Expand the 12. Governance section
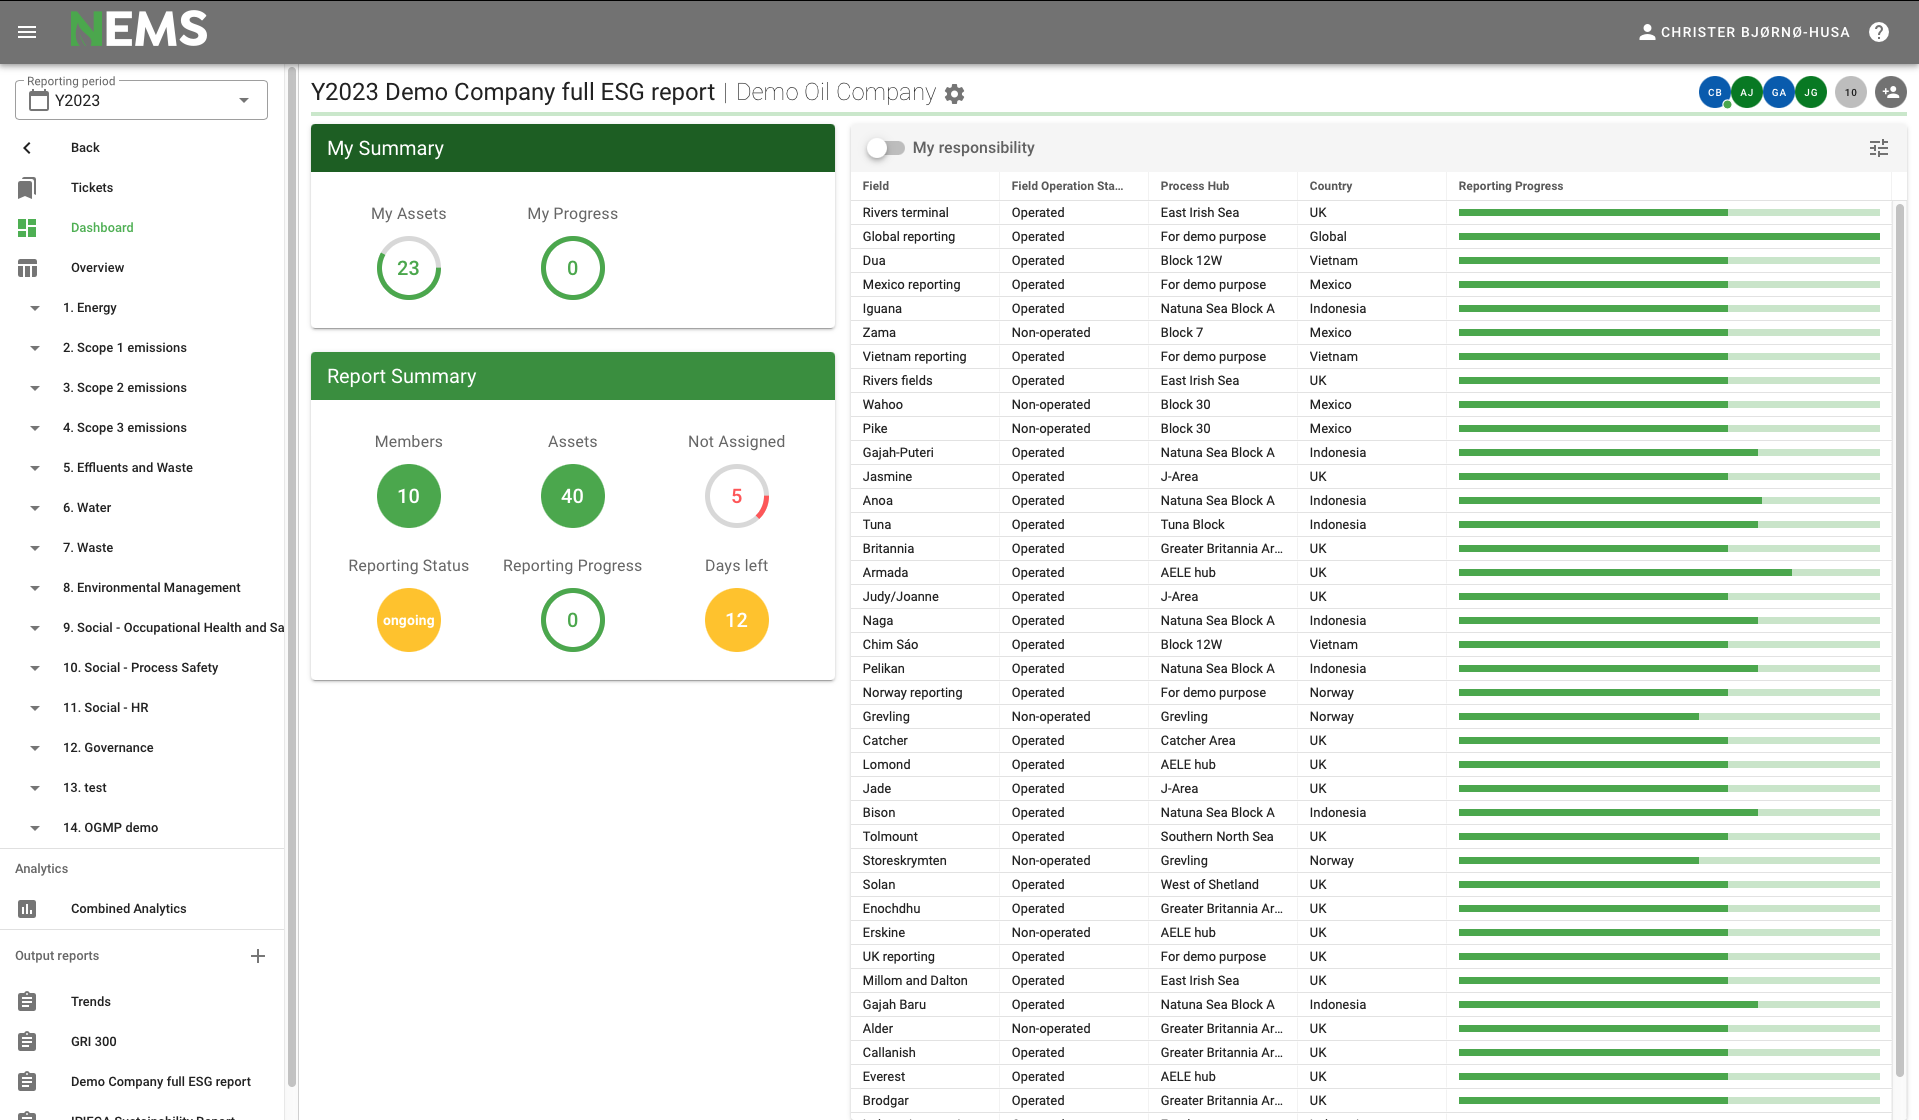The width and height of the screenshot is (1919, 1120). point(35,748)
